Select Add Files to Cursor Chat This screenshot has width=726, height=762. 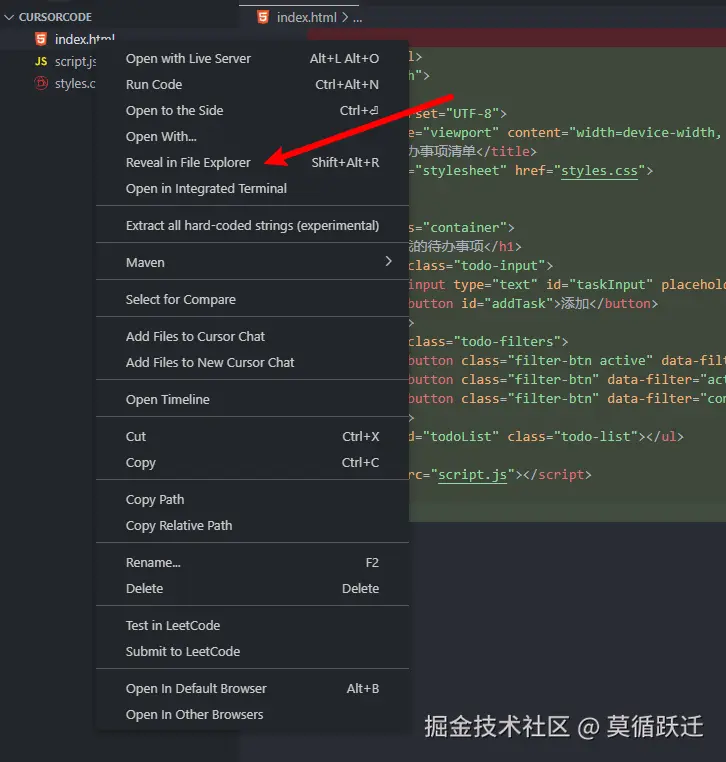pos(252,336)
